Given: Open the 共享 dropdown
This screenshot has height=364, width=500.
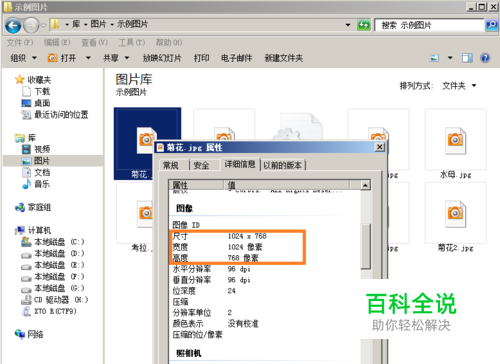Looking at the screenshot, I should [116, 58].
